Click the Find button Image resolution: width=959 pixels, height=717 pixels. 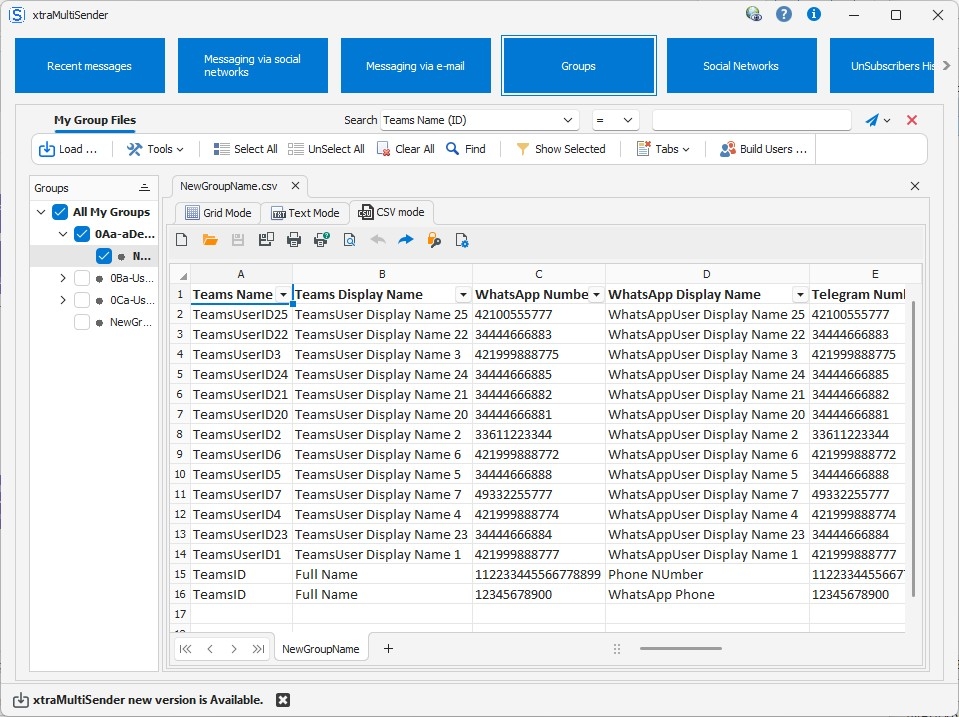[466, 149]
